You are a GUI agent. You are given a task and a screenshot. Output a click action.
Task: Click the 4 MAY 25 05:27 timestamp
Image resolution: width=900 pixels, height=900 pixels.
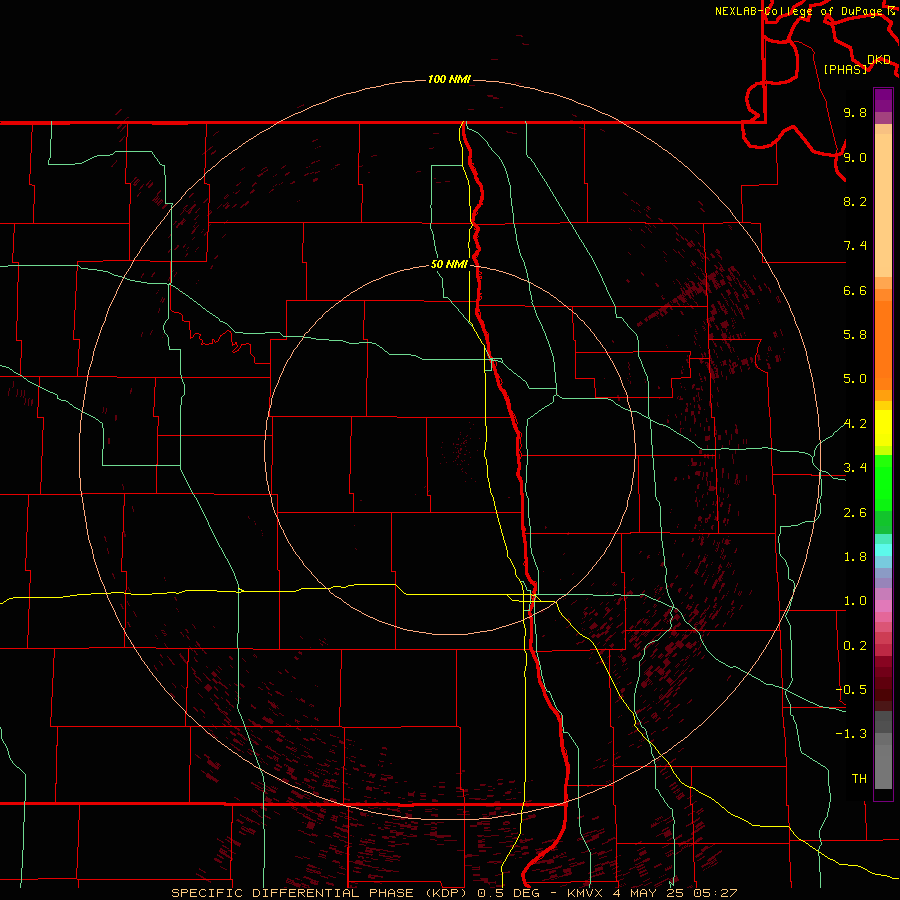675,893
